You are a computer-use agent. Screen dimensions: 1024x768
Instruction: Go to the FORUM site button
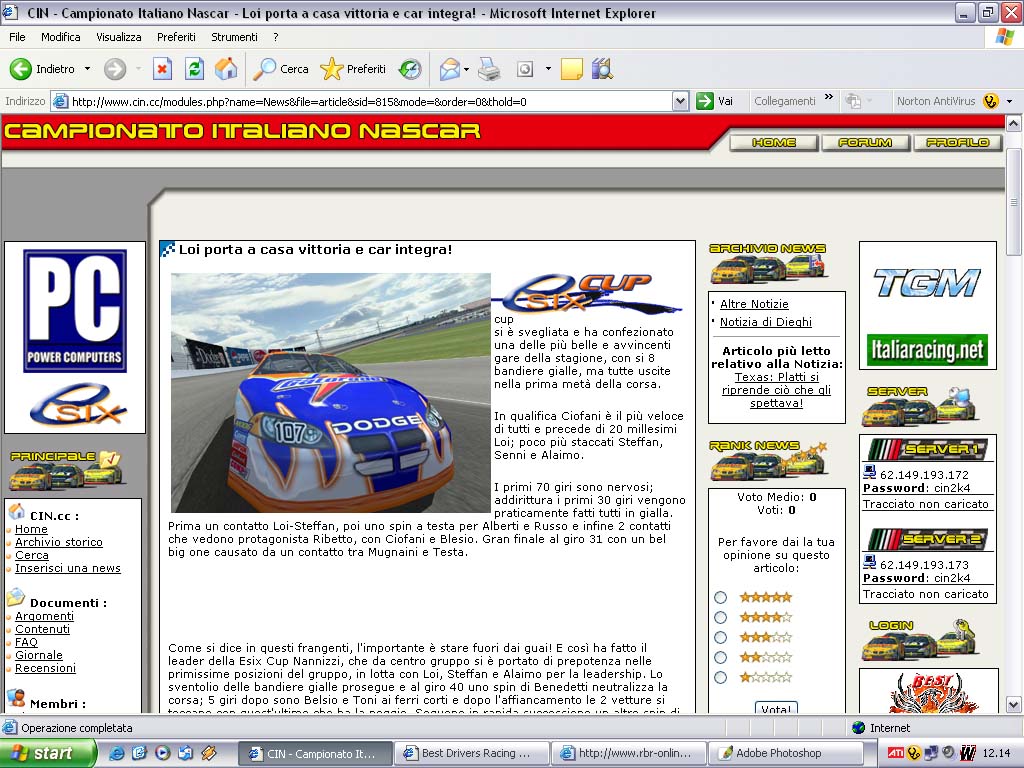pyautogui.click(x=865, y=142)
